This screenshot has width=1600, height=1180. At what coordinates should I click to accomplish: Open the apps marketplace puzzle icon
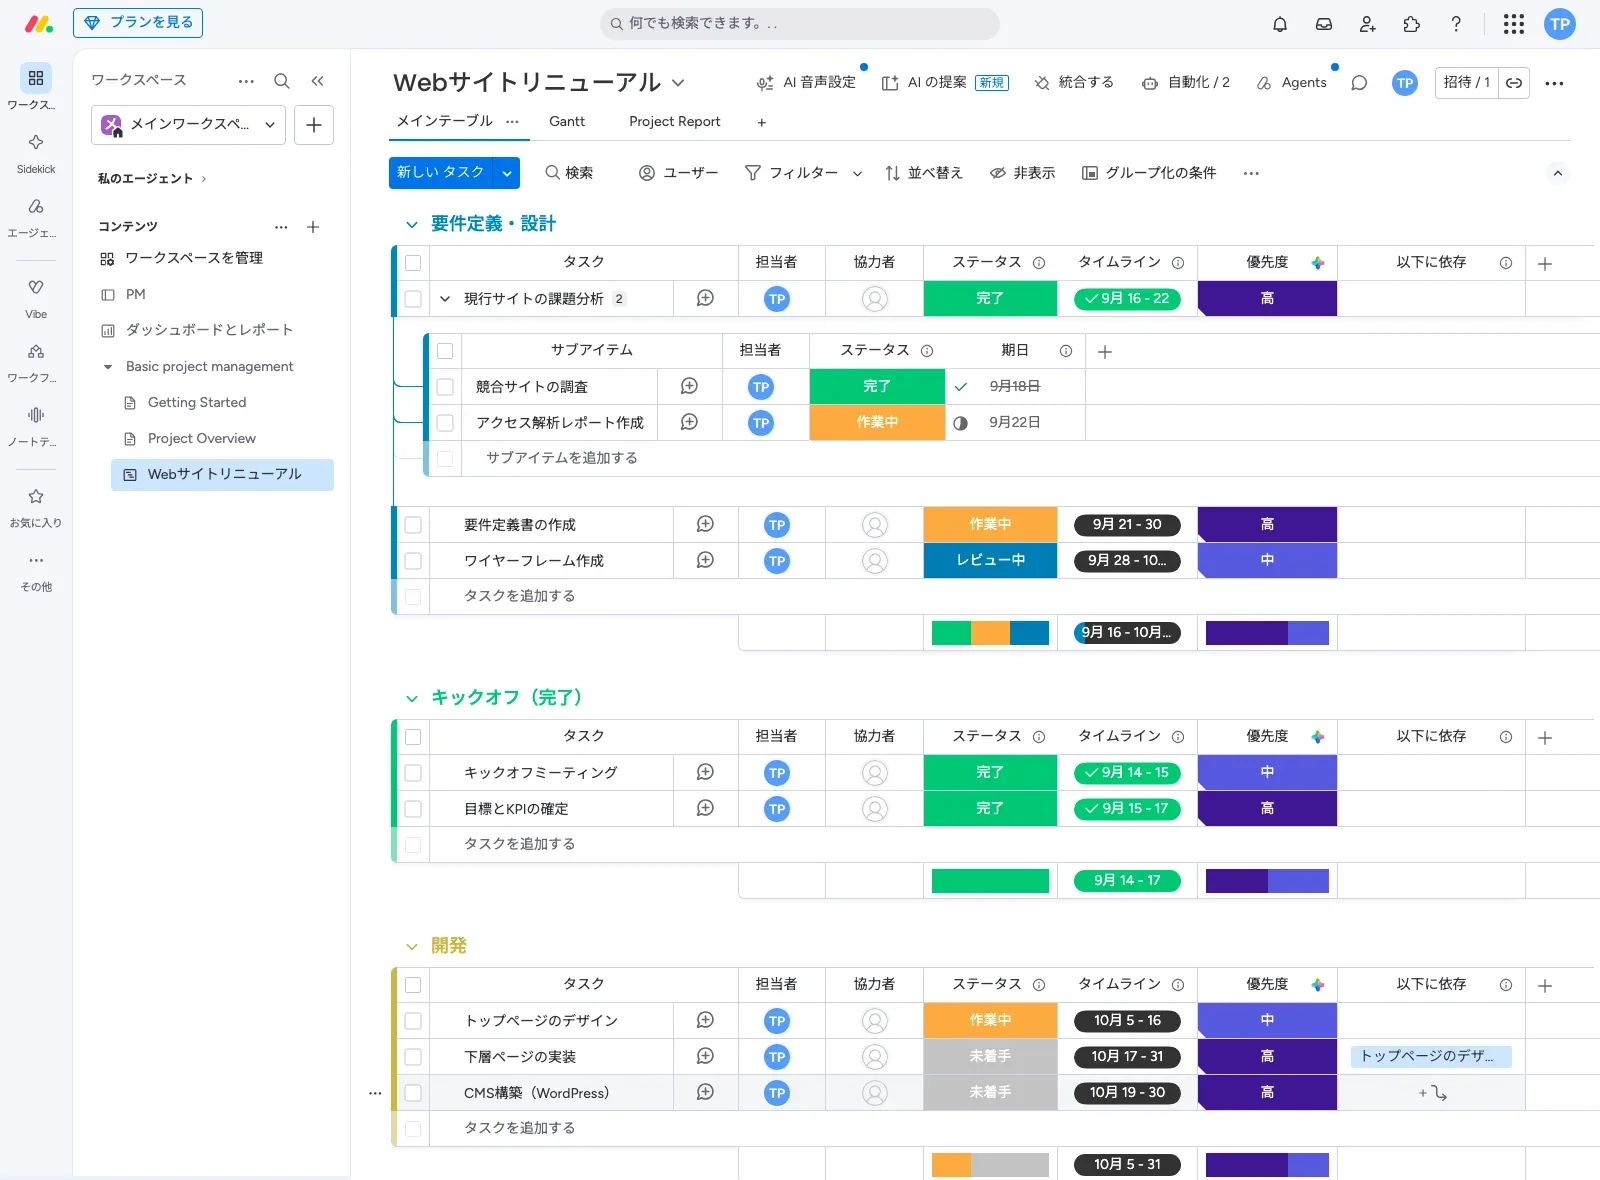1412,24
